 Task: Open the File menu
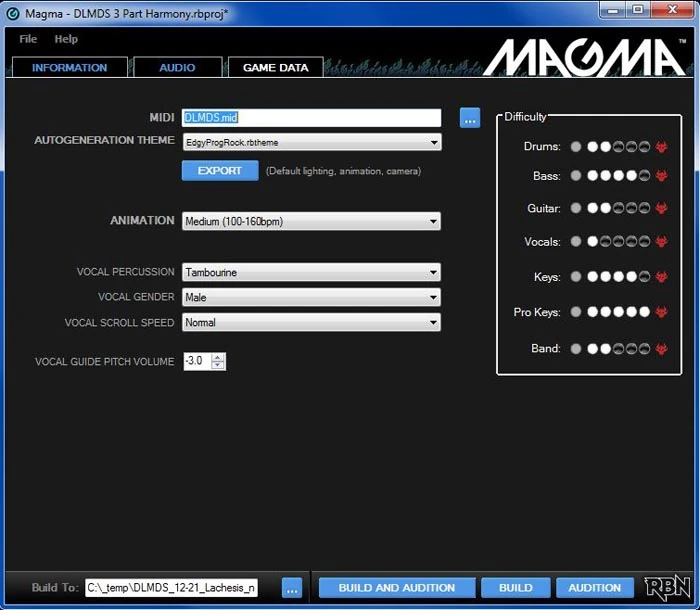pyautogui.click(x=28, y=39)
